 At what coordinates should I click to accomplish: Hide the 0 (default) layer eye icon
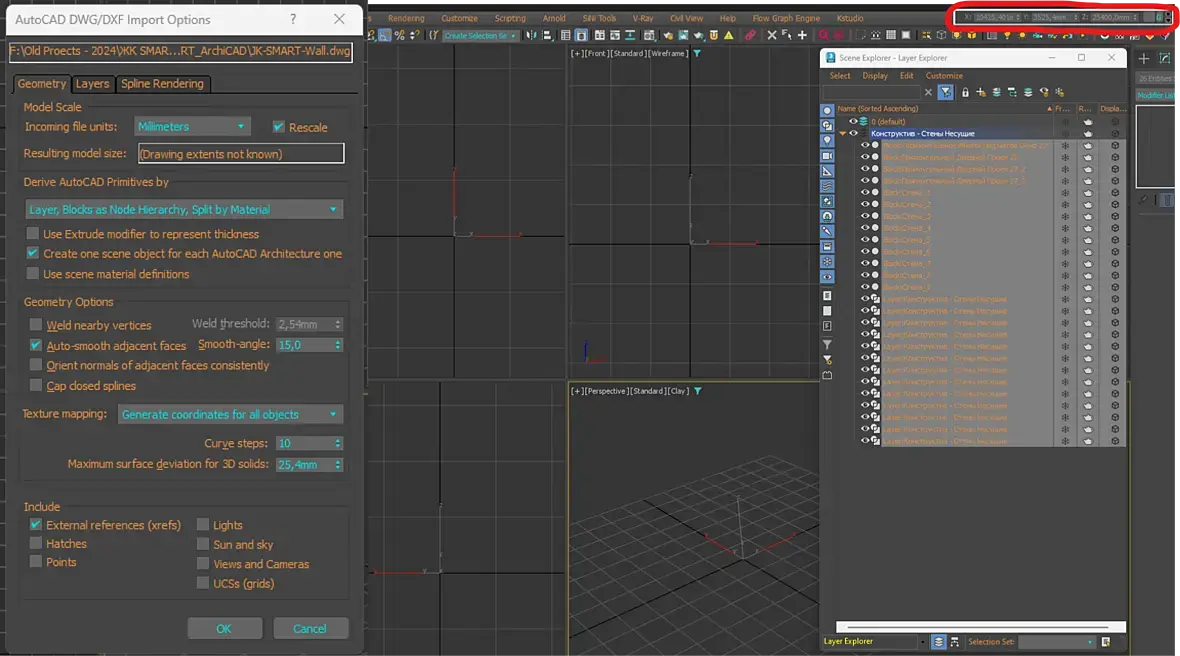[853, 122]
